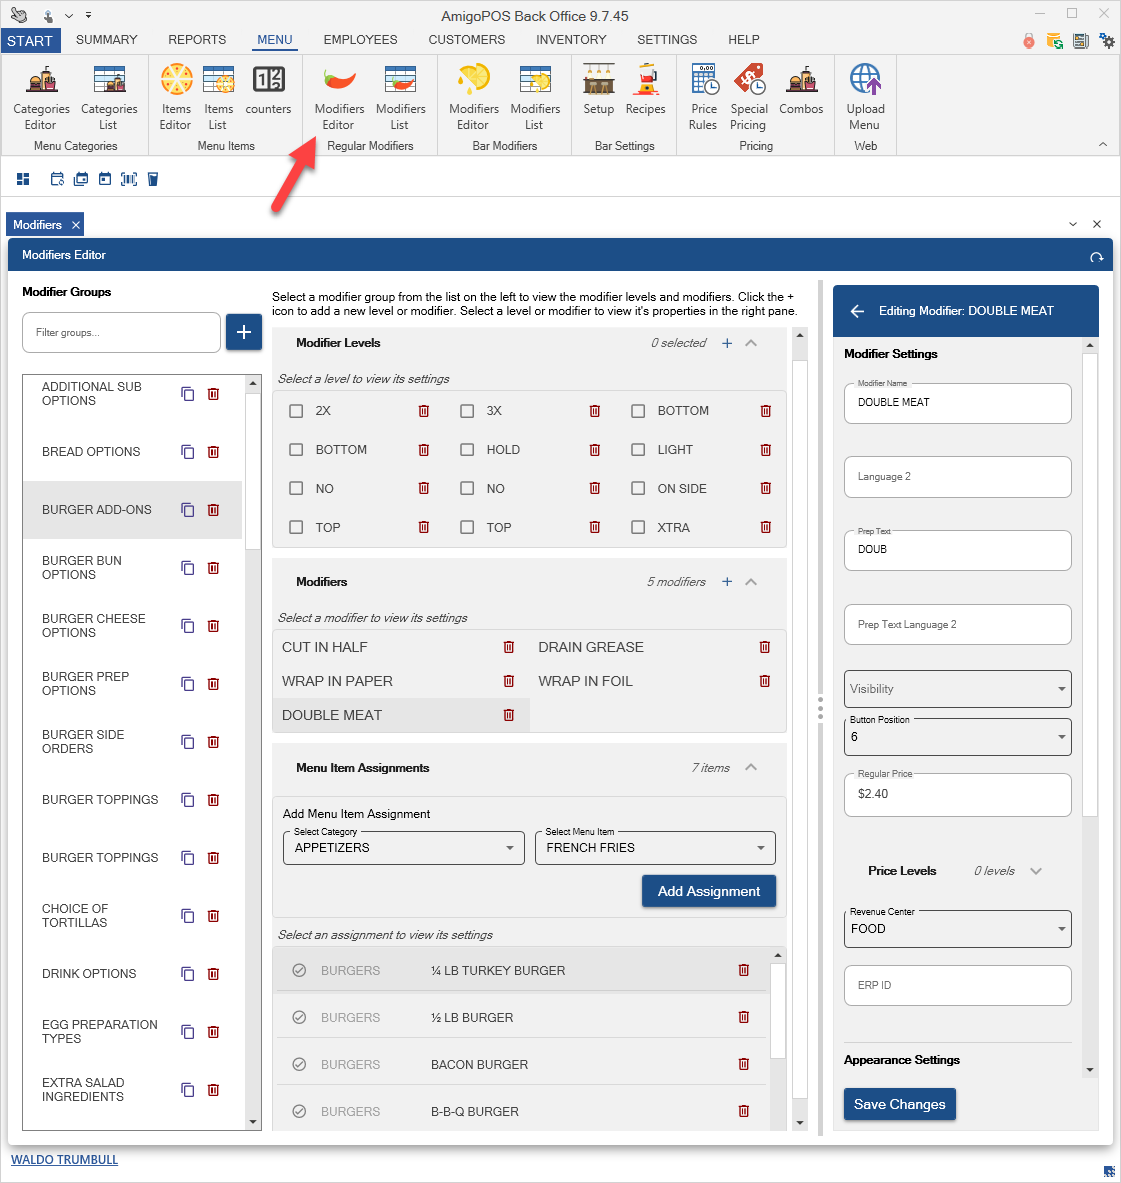Tick the XTRA modifier level checkbox

tap(638, 528)
